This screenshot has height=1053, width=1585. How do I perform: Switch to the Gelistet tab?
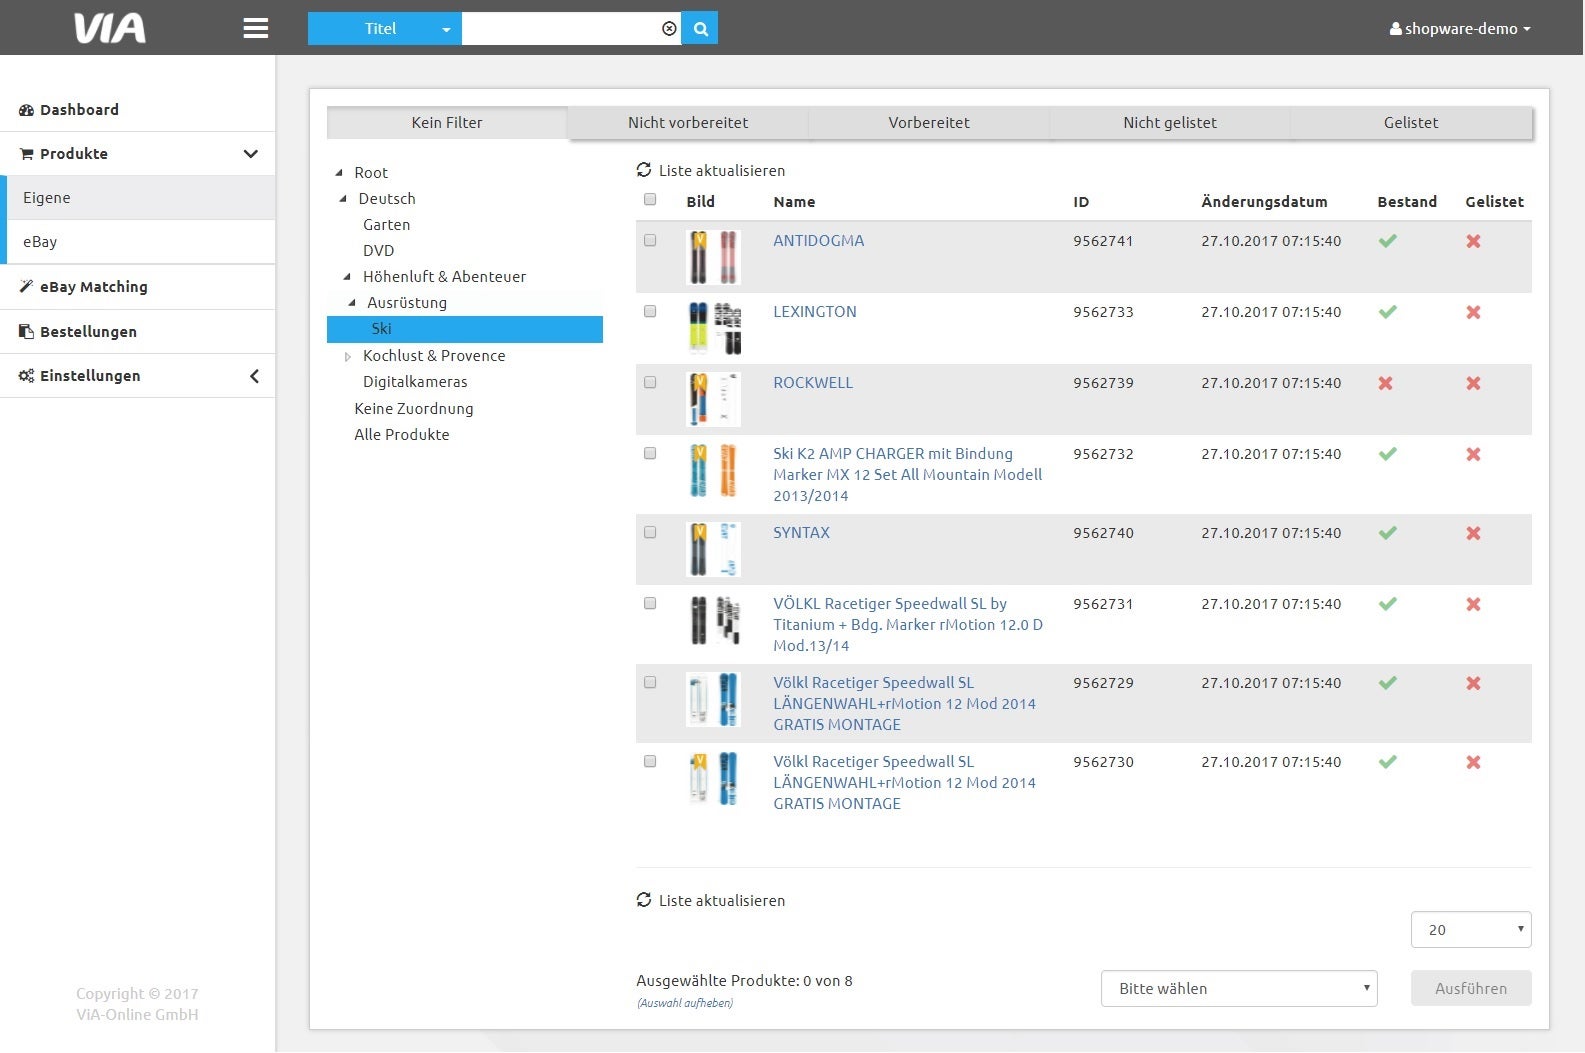(x=1411, y=122)
